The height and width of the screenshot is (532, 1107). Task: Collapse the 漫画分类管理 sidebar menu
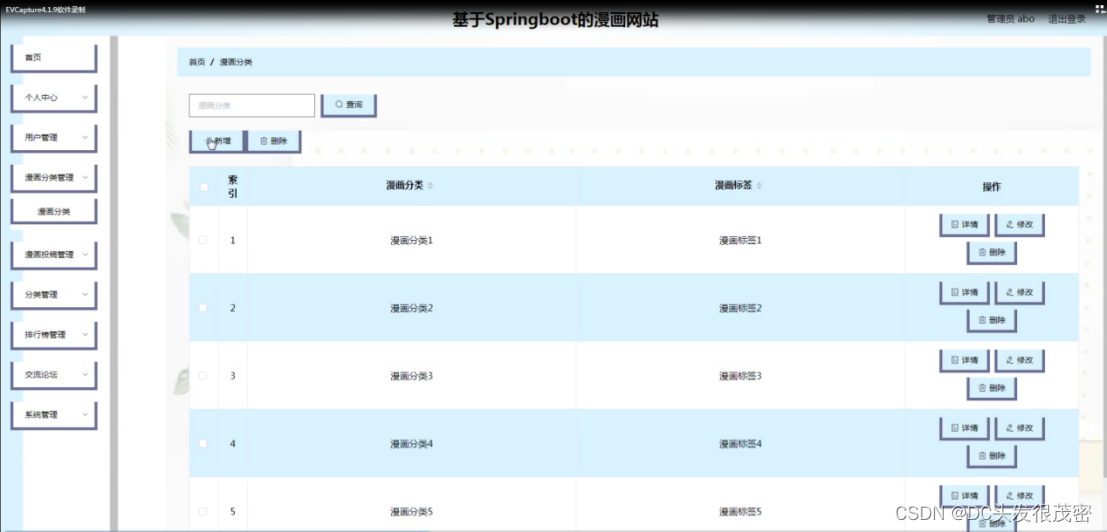54,178
